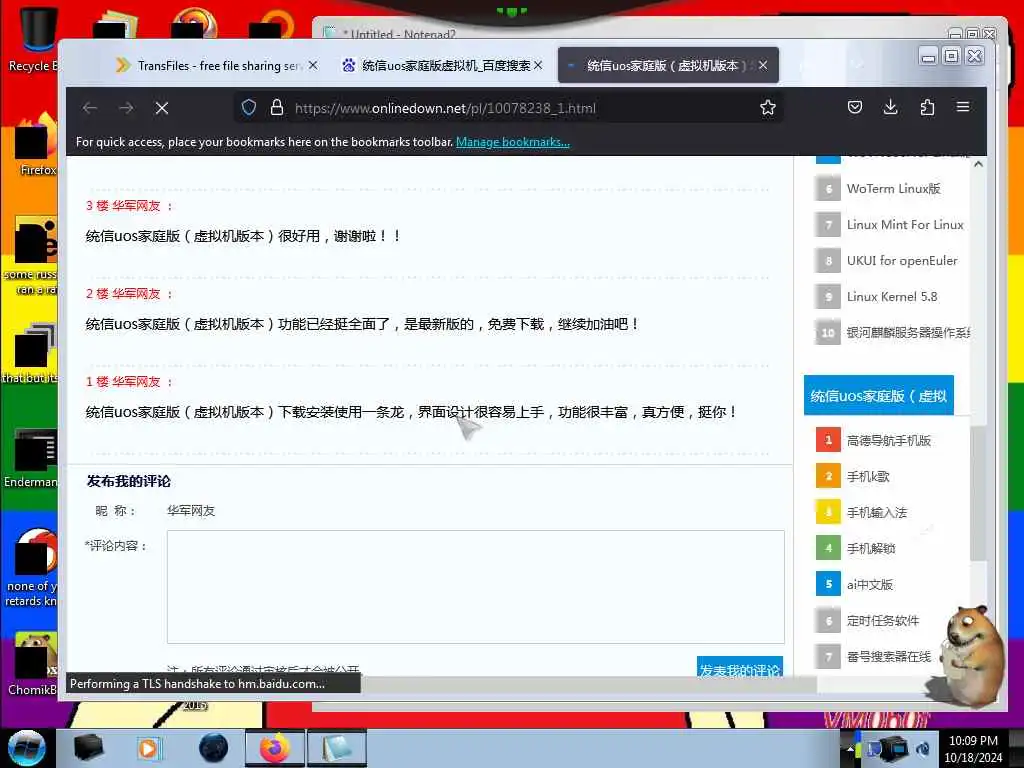Open WoTerm Linux版 ranking entry
The image size is (1024, 768).
(893, 189)
